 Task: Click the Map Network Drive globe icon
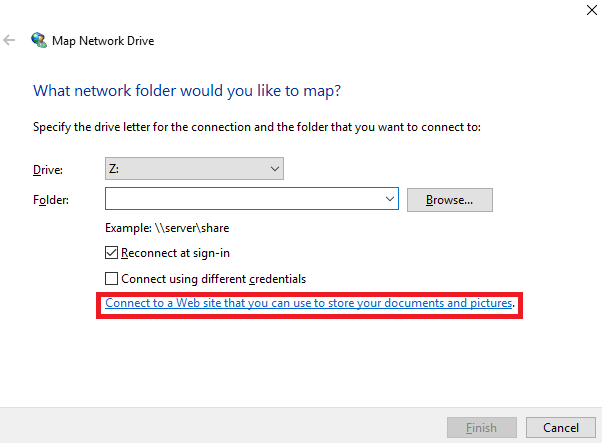click(x=39, y=40)
